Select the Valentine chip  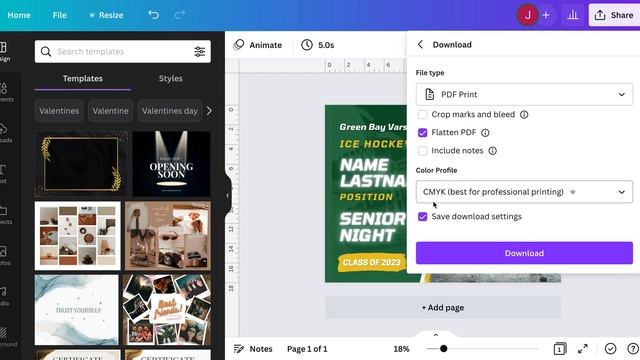click(110, 111)
